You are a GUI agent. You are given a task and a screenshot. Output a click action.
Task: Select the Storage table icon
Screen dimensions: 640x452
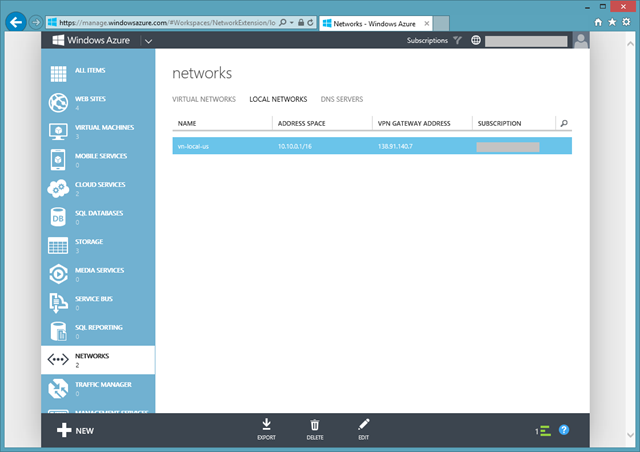tap(58, 245)
